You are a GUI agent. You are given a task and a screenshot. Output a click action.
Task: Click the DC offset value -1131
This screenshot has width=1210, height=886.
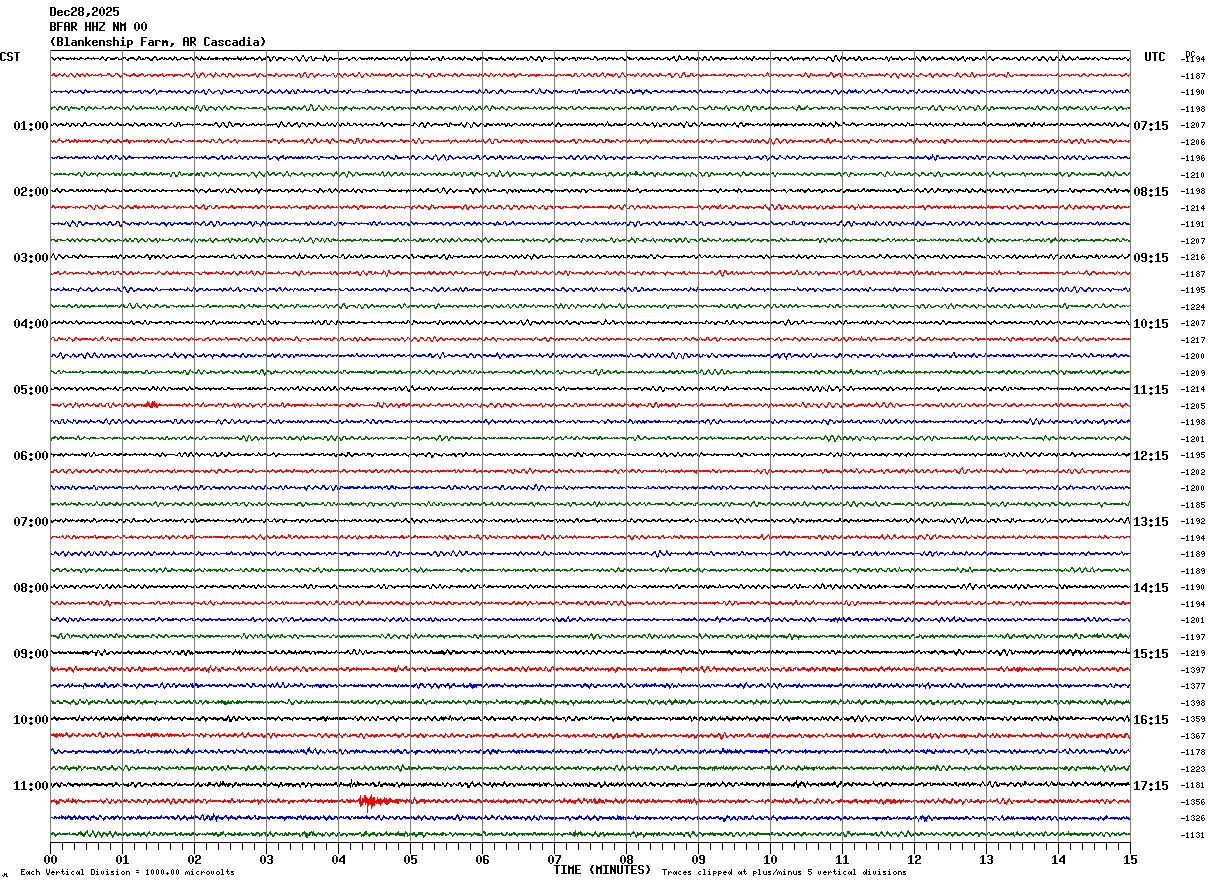(x=1193, y=835)
